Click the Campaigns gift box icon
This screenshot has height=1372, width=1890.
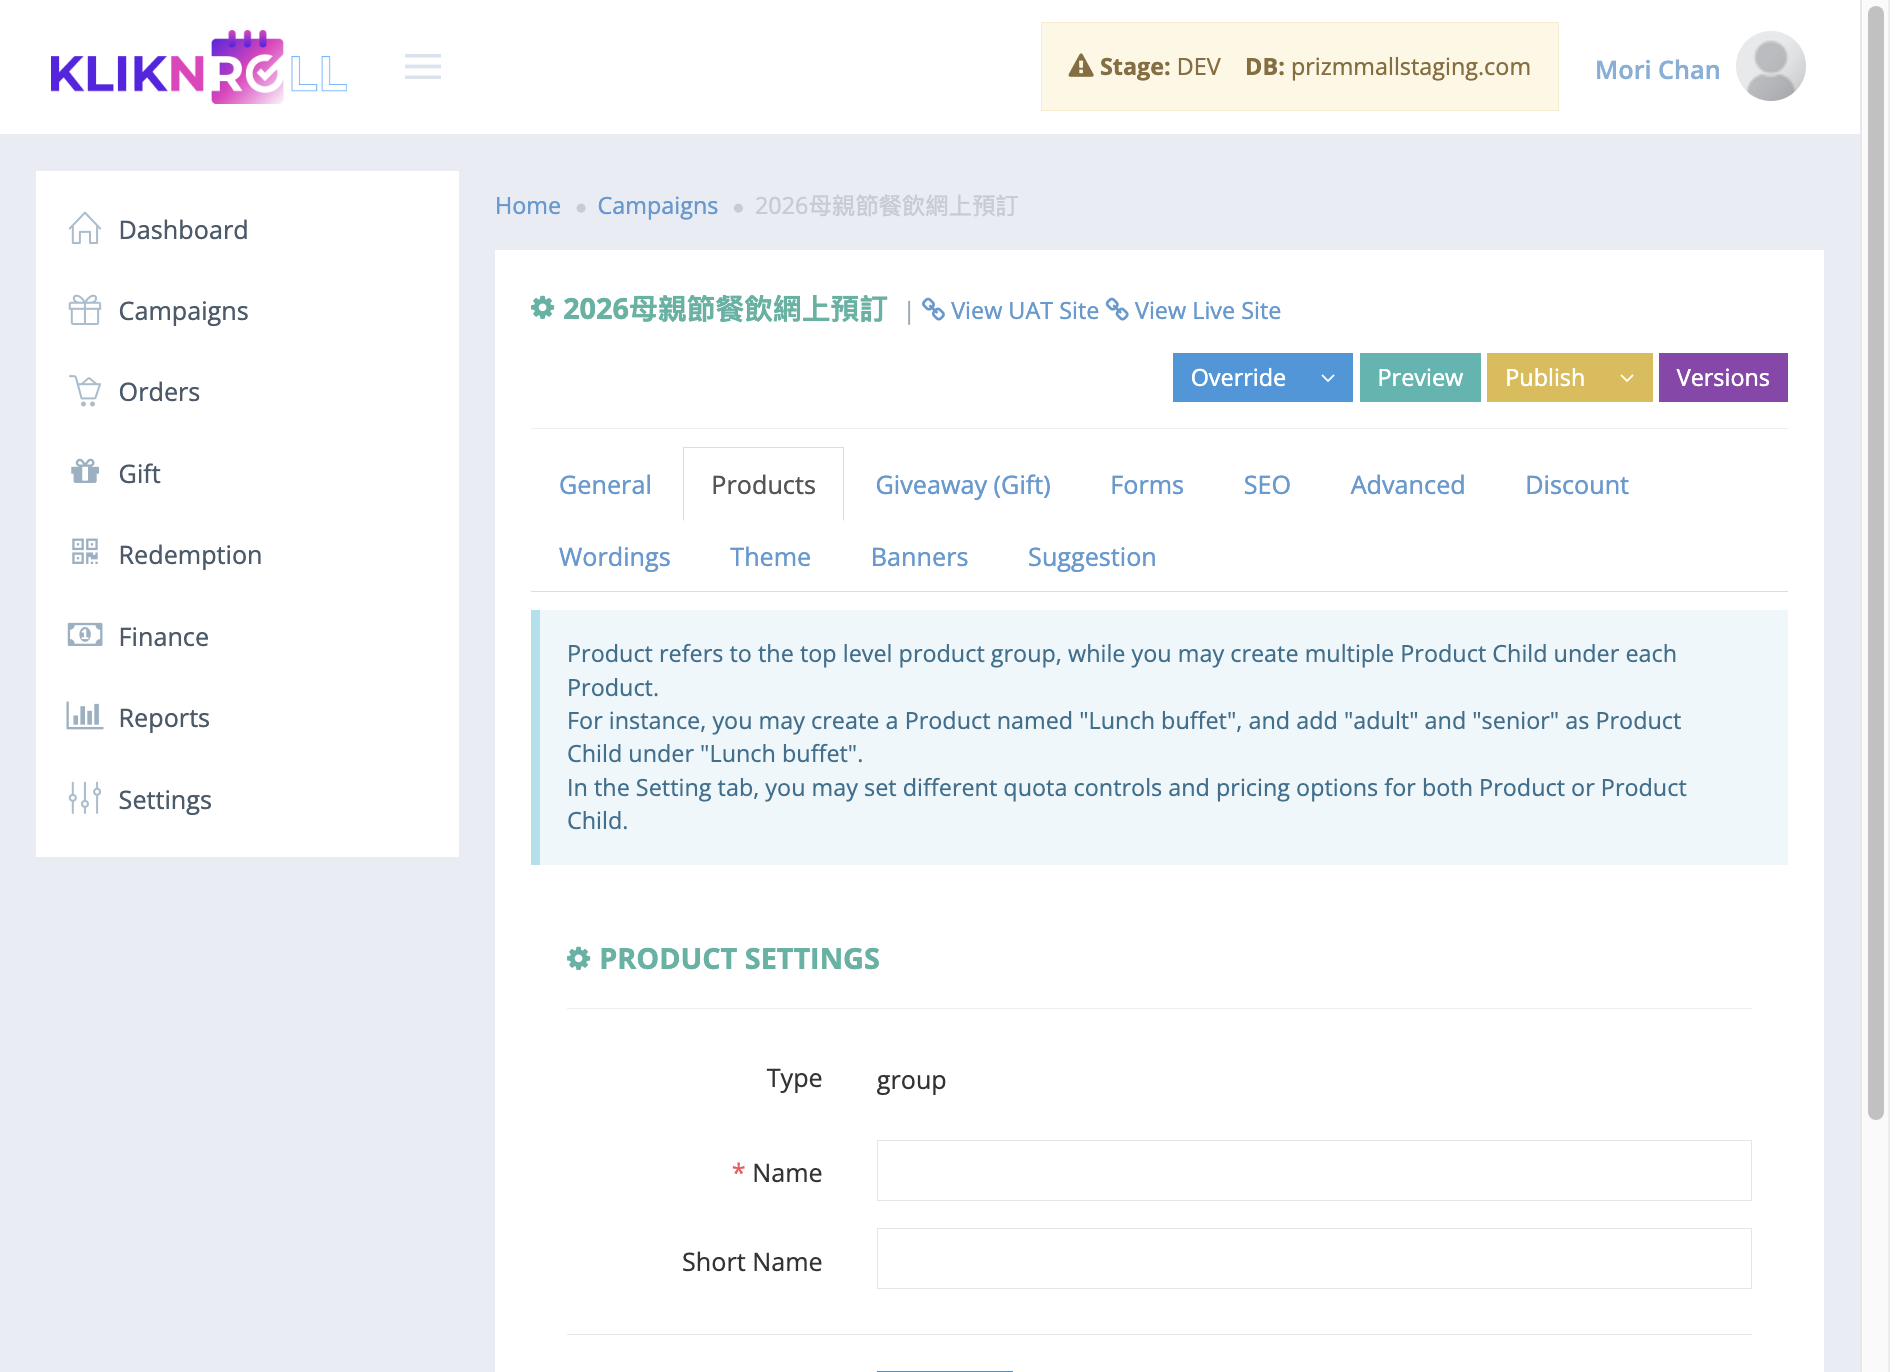point(85,310)
